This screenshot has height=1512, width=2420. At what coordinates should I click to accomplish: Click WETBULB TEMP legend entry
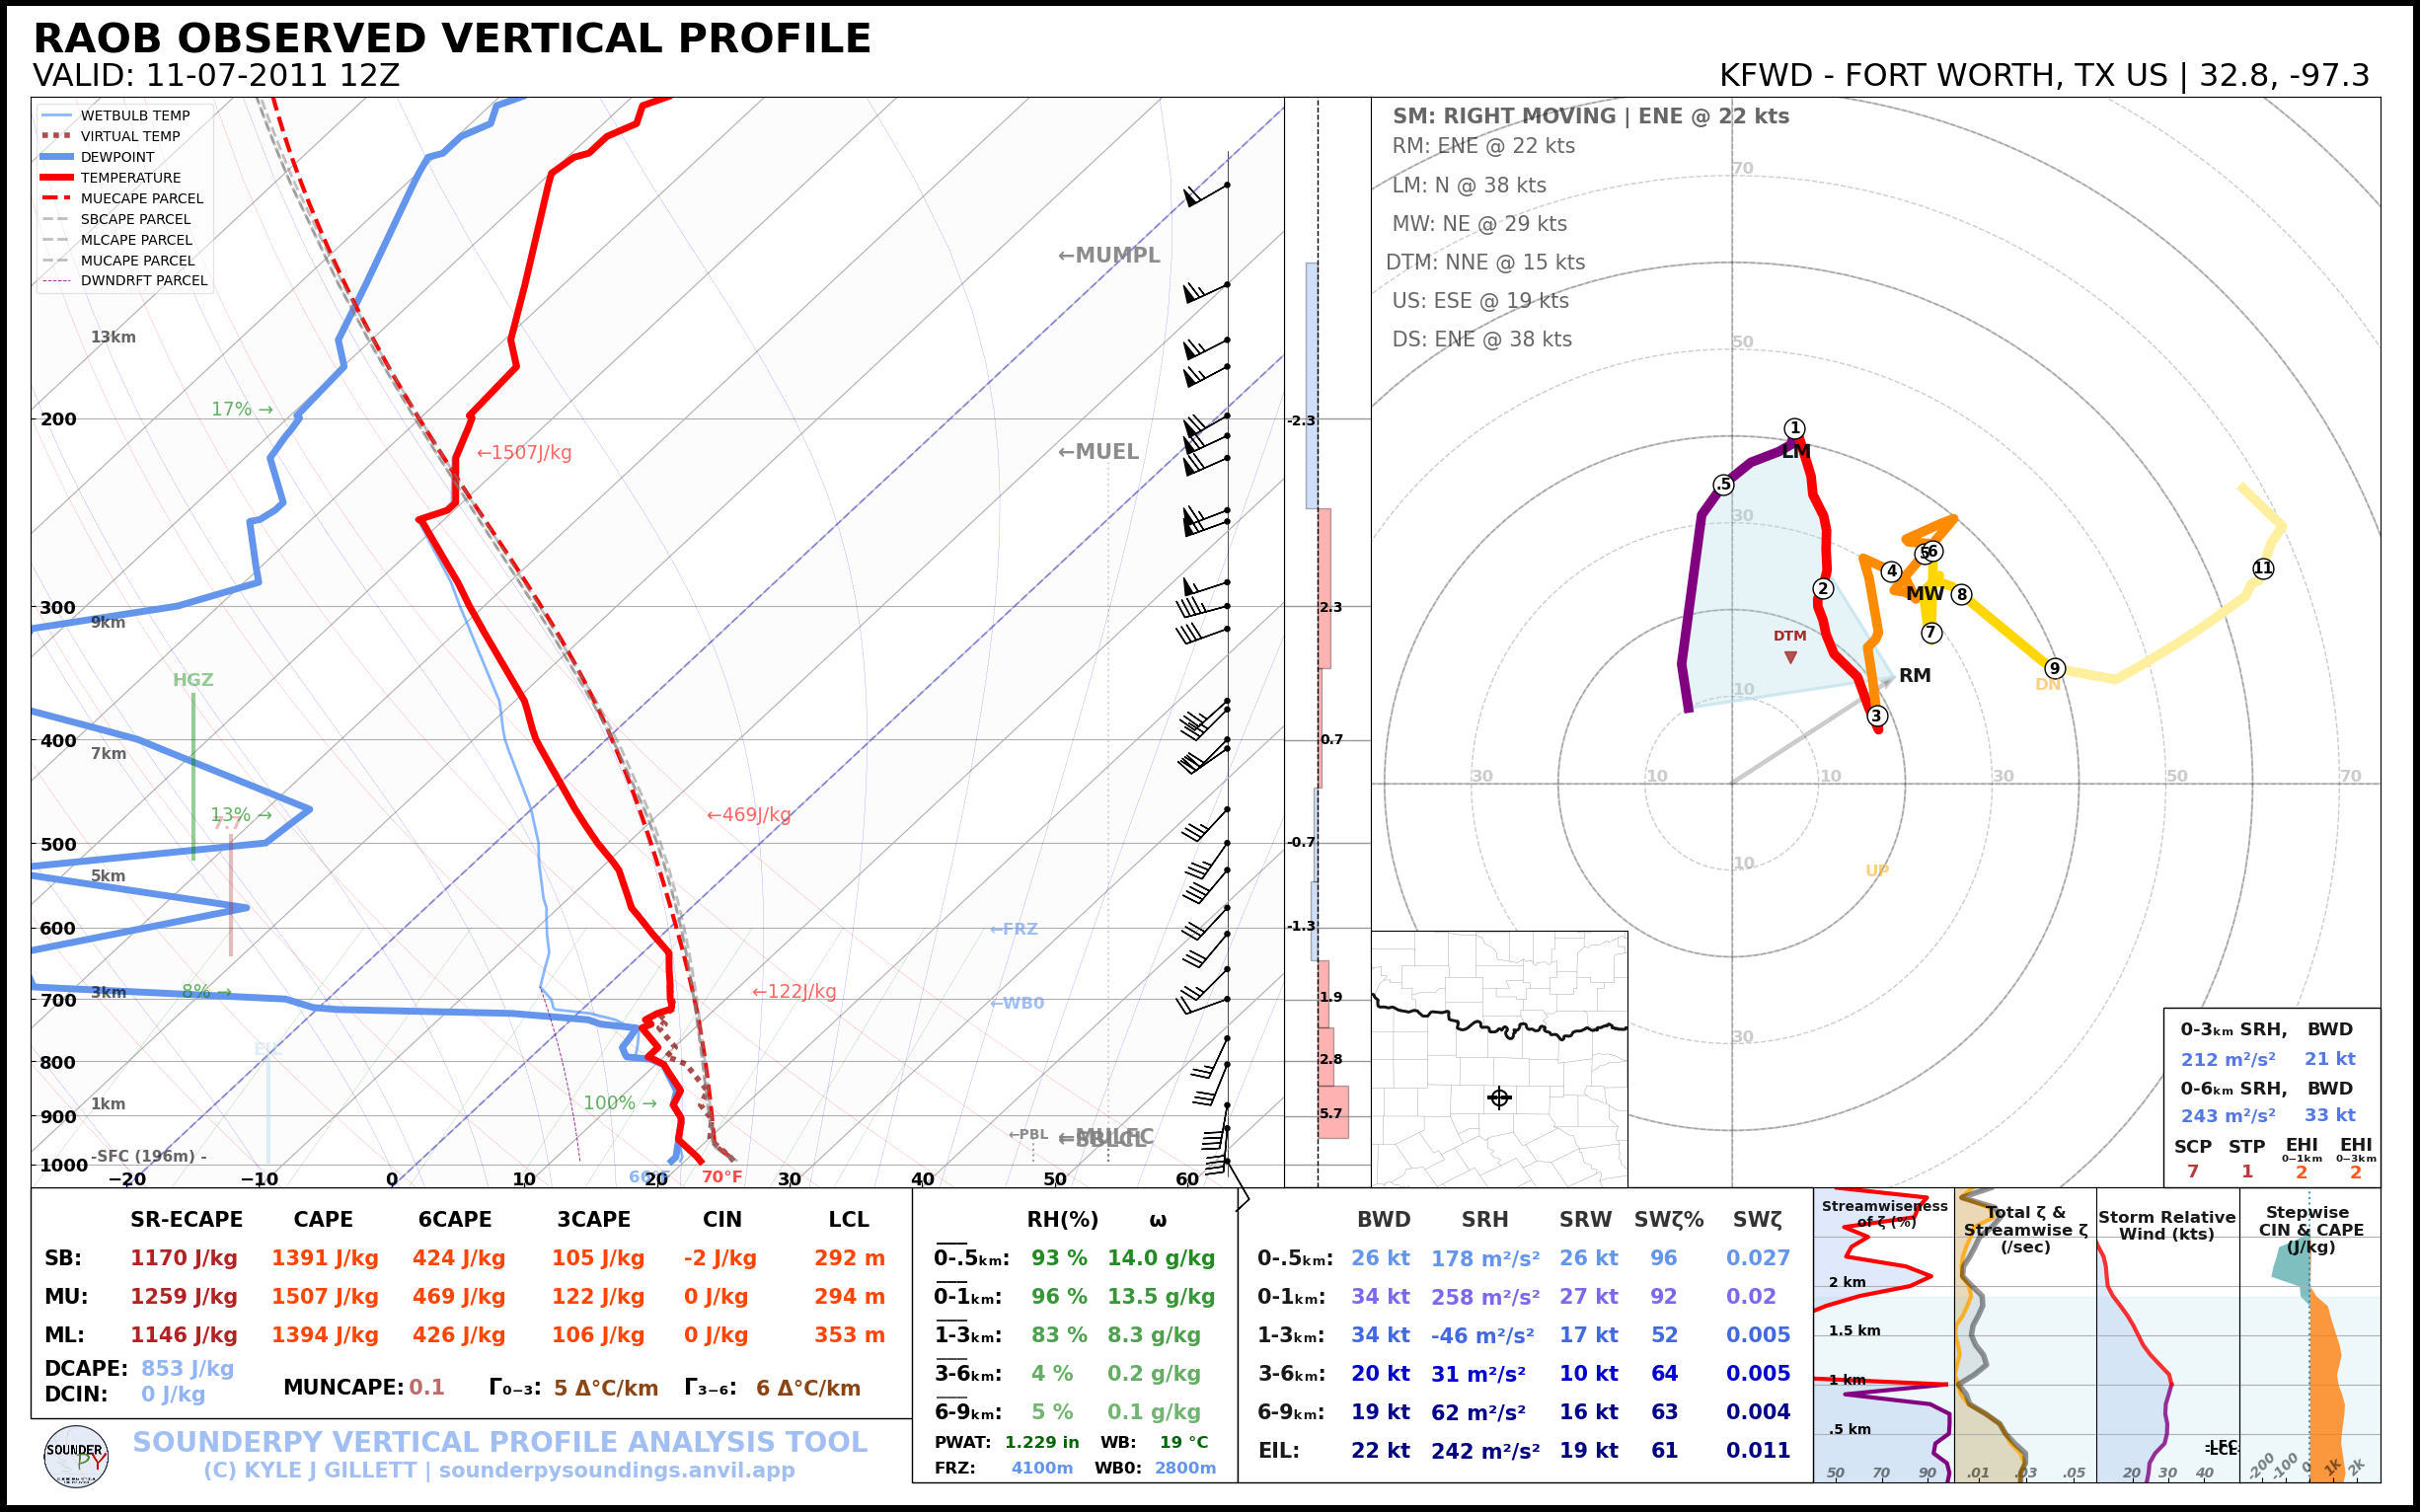pyautogui.click(x=134, y=115)
